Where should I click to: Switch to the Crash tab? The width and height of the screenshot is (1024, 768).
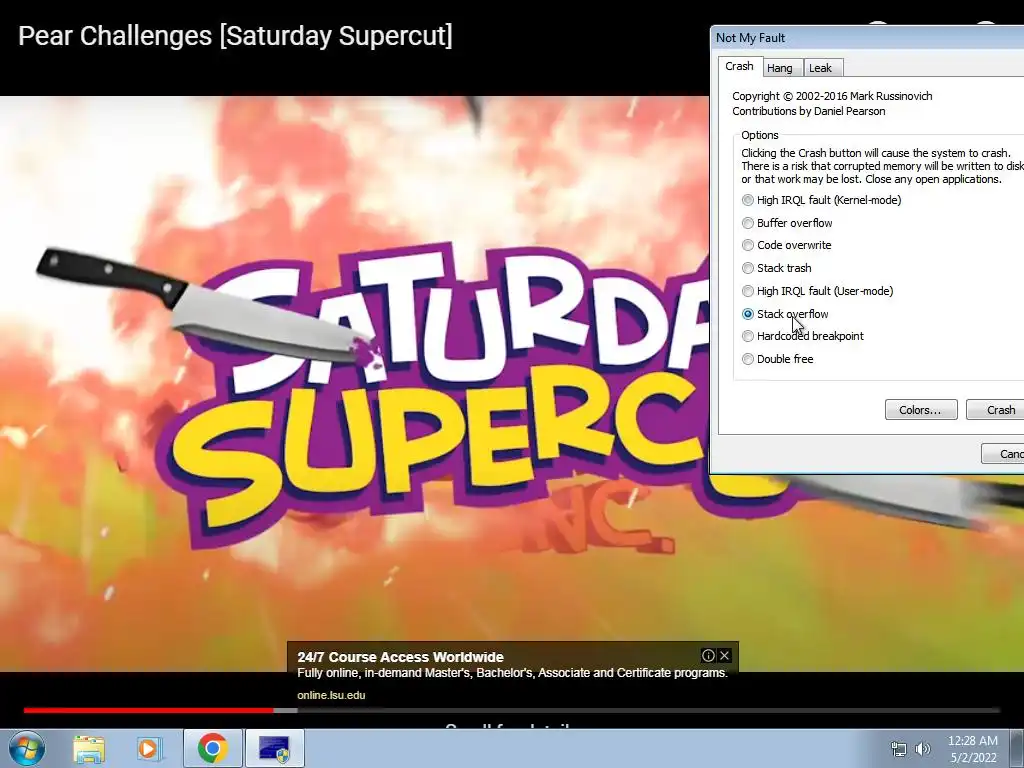click(740, 66)
